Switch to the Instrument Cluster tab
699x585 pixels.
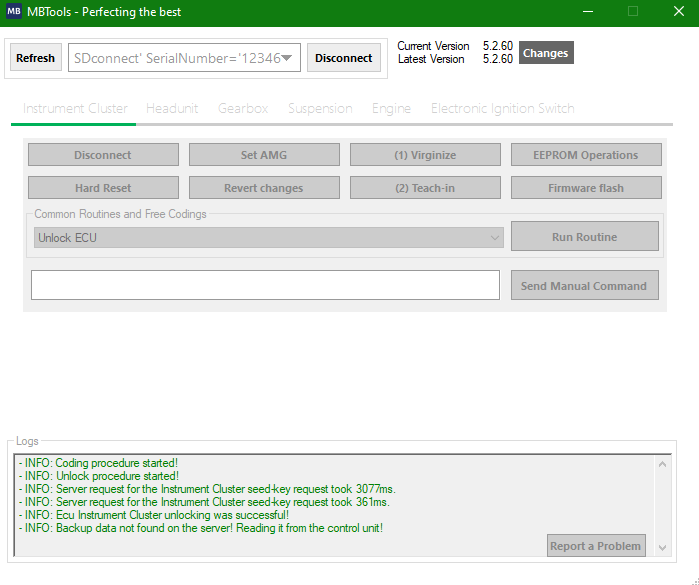pyautogui.click(x=75, y=108)
